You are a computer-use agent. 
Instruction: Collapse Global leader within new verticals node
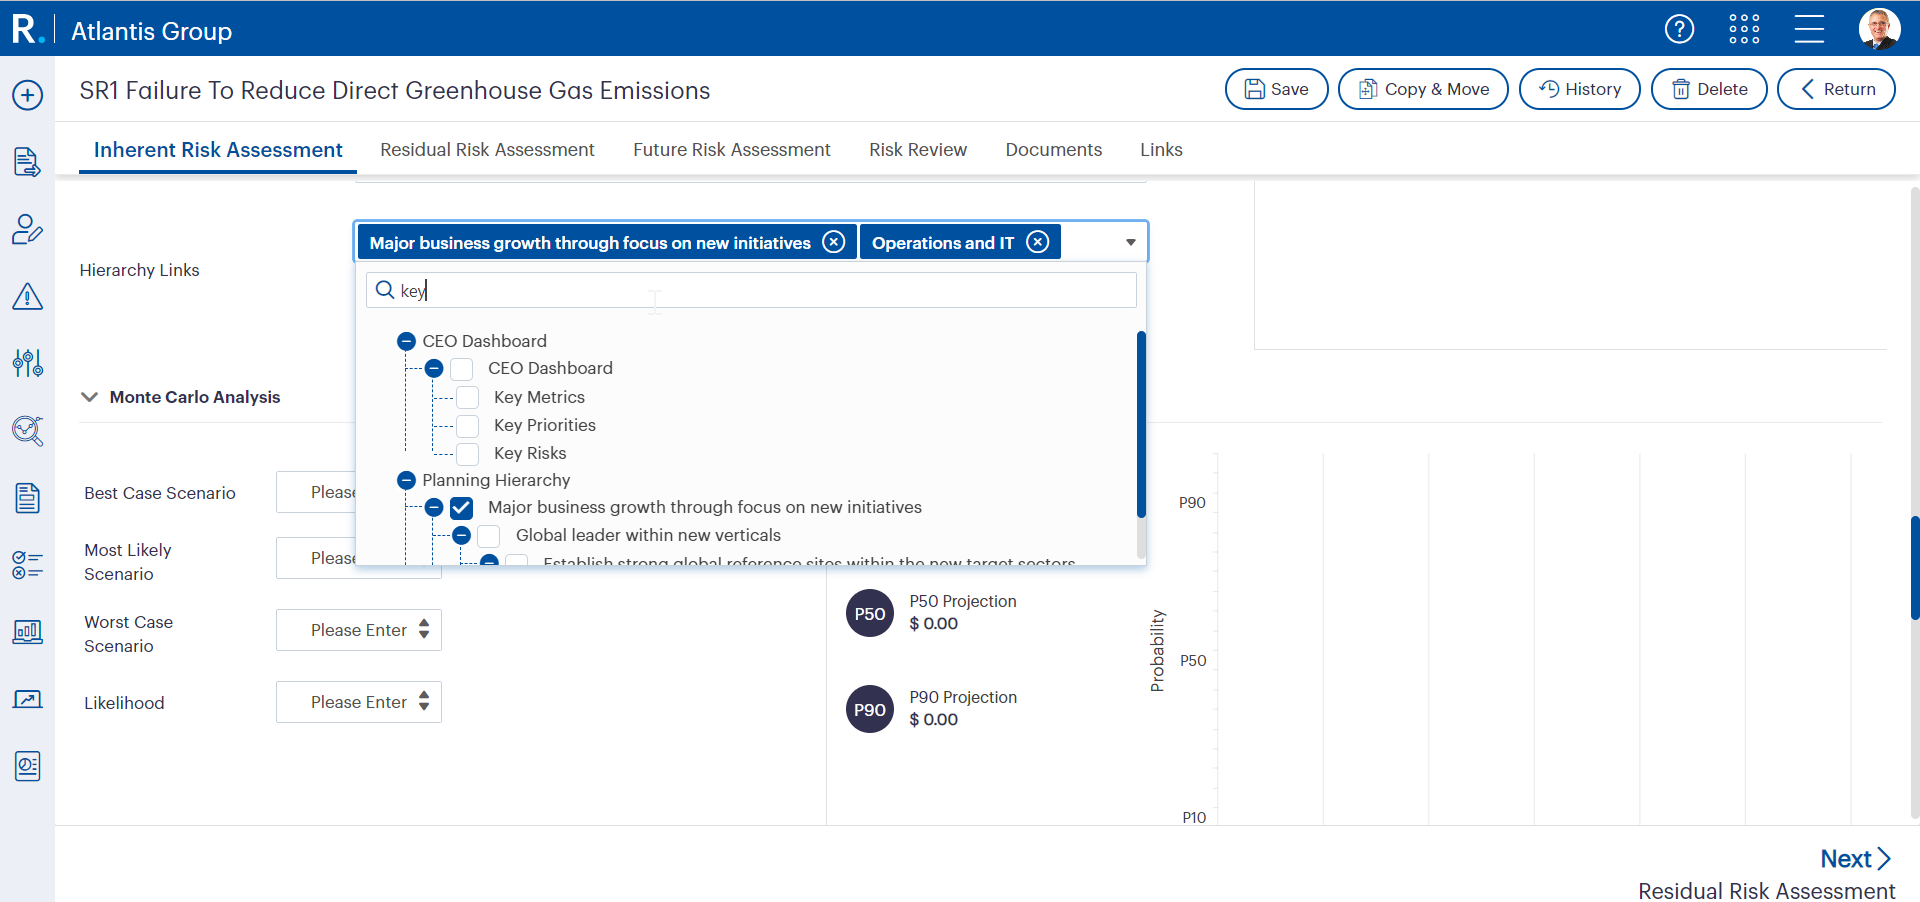(x=461, y=535)
